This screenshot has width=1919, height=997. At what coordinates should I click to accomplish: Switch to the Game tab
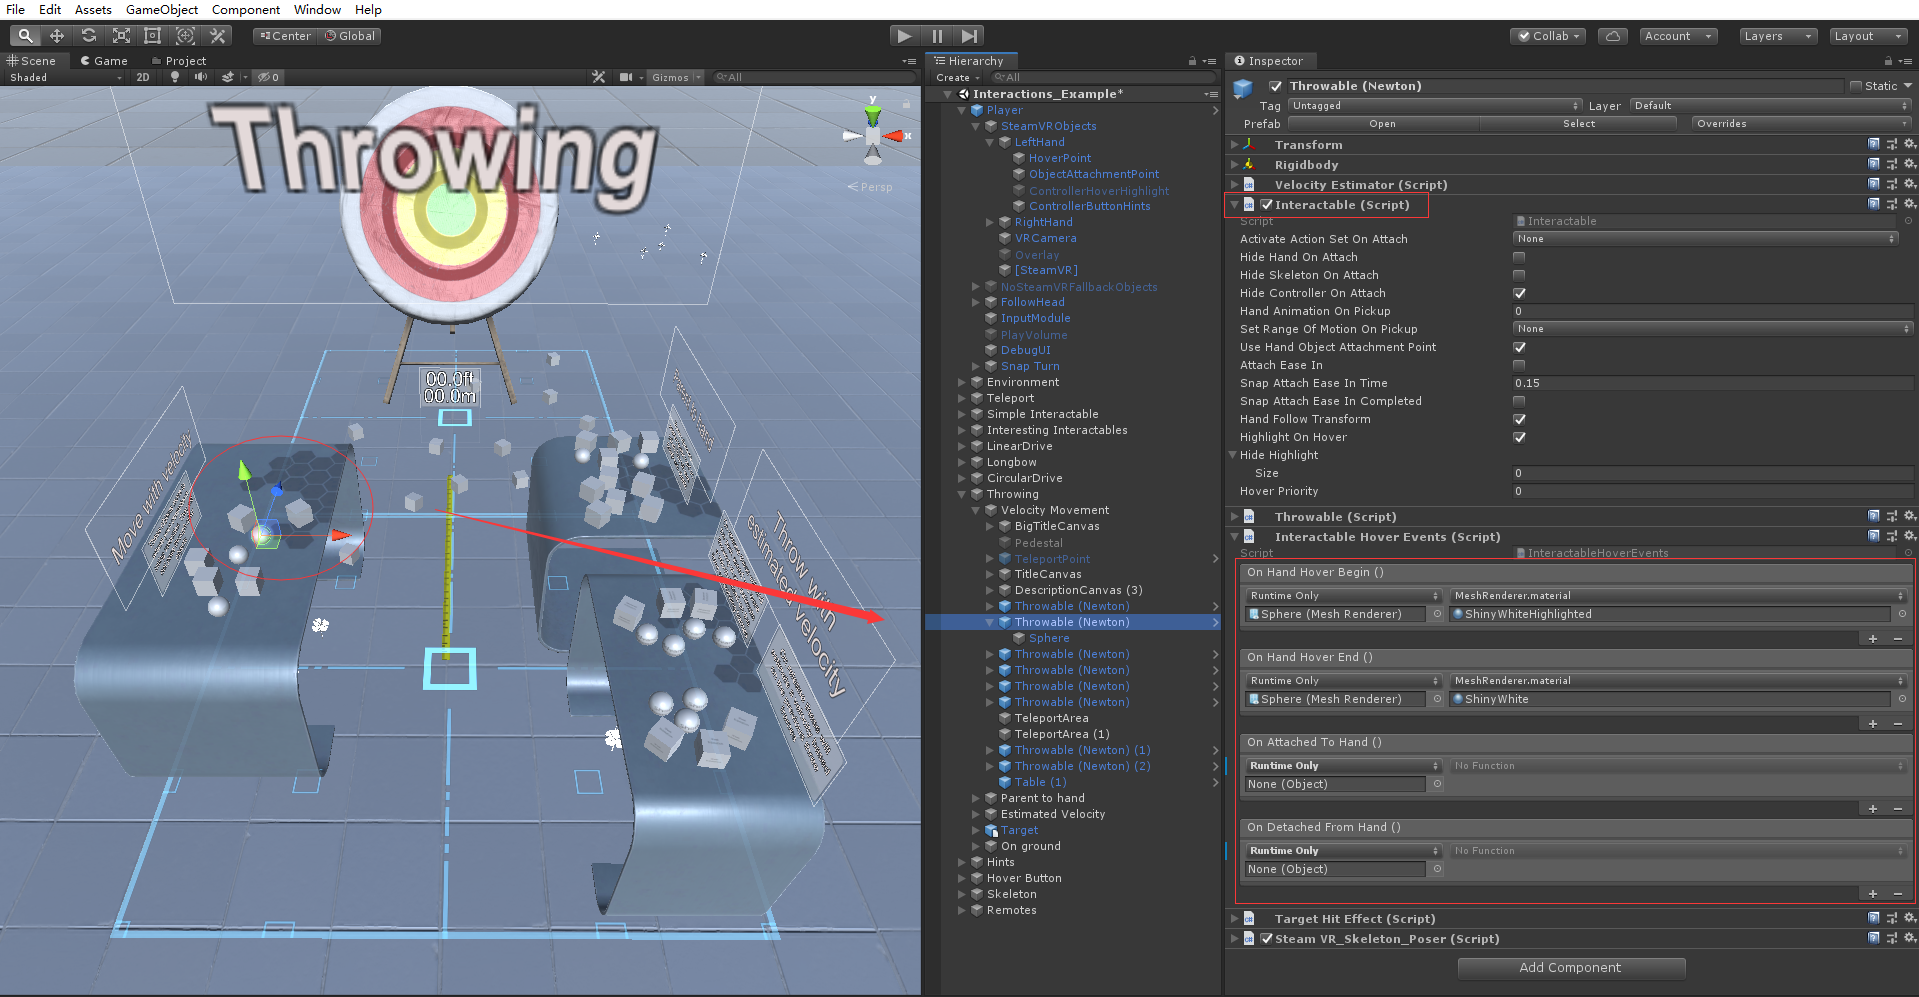coord(104,61)
